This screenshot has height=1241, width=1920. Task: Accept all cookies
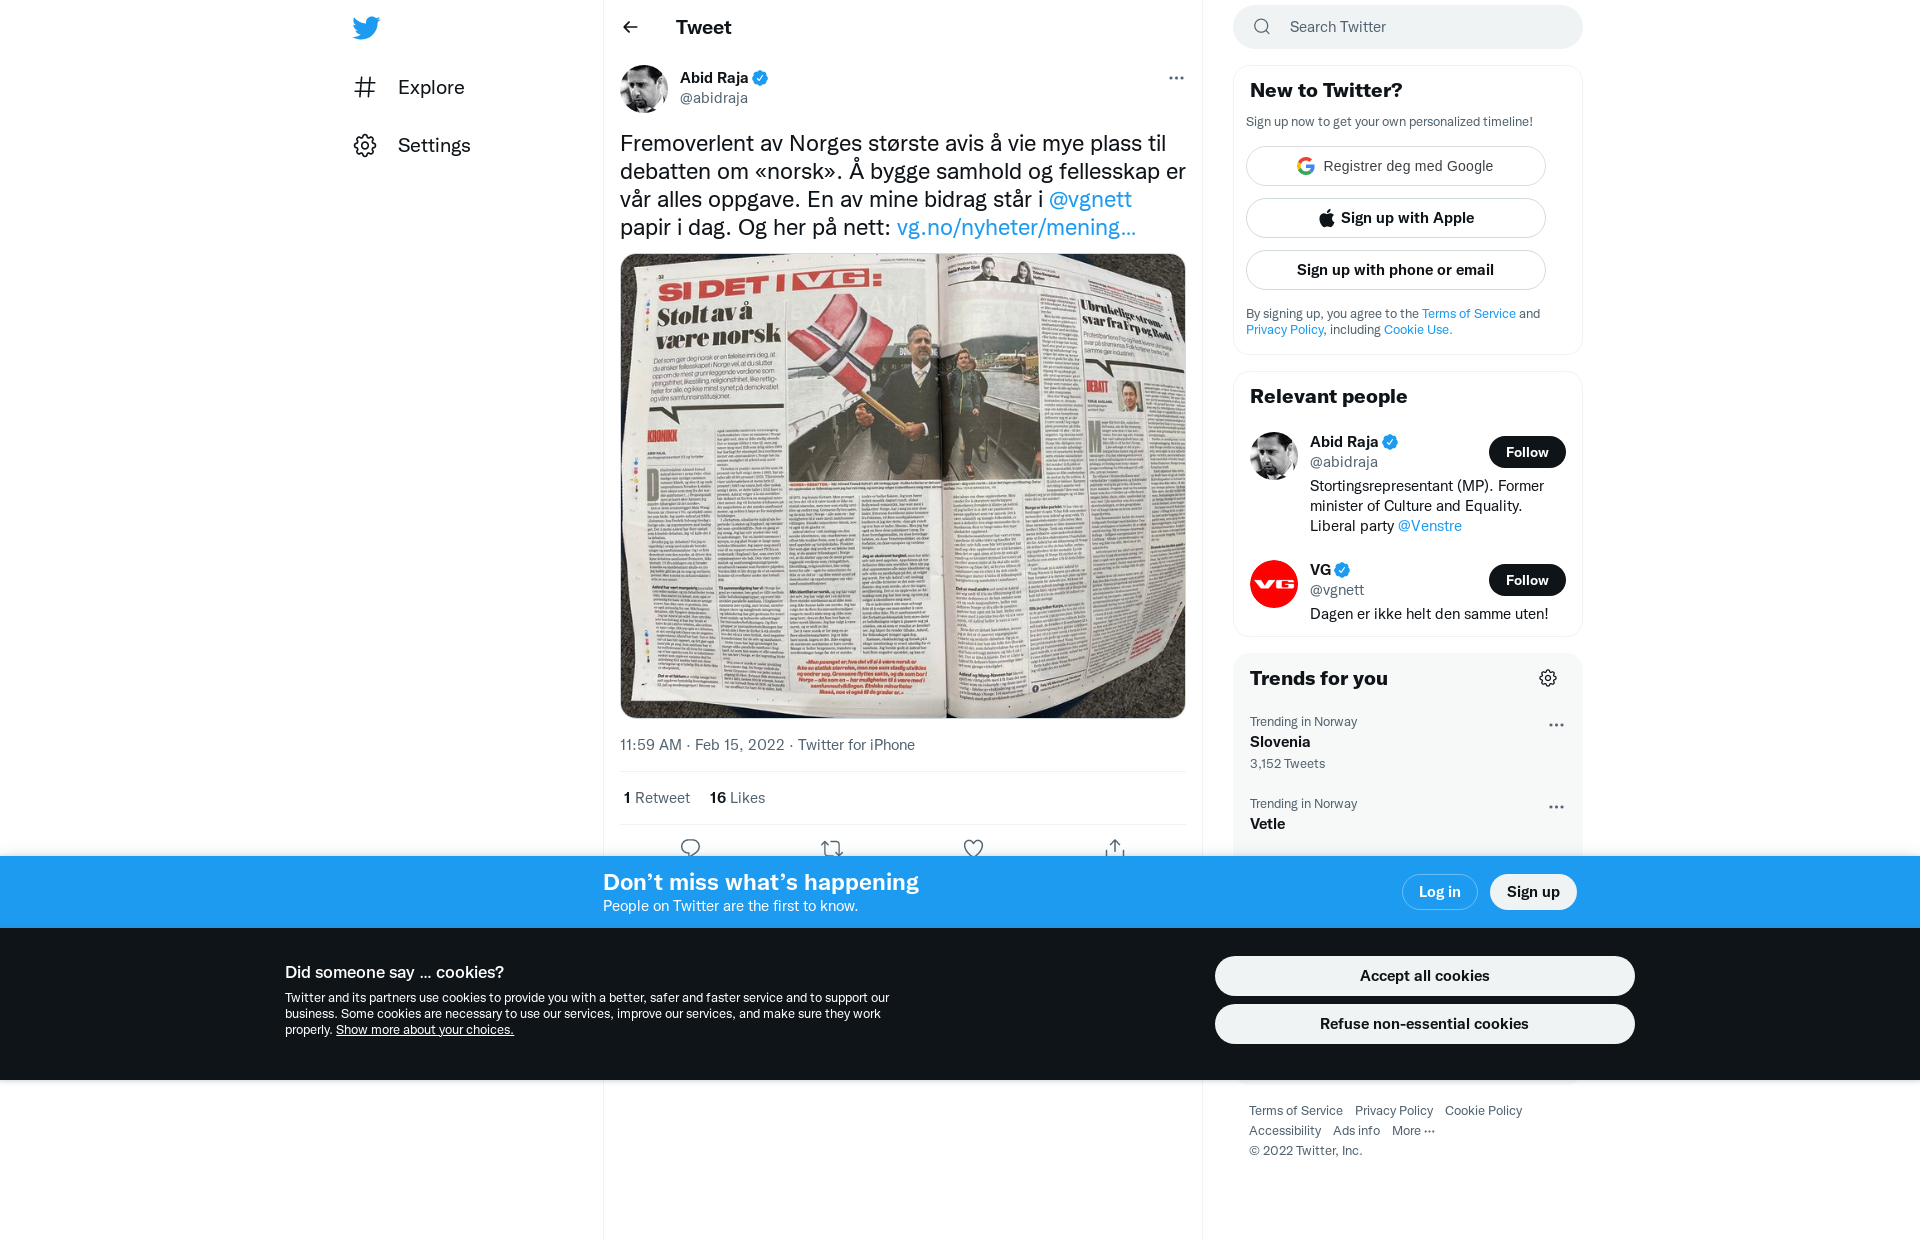pyautogui.click(x=1424, y=976)
